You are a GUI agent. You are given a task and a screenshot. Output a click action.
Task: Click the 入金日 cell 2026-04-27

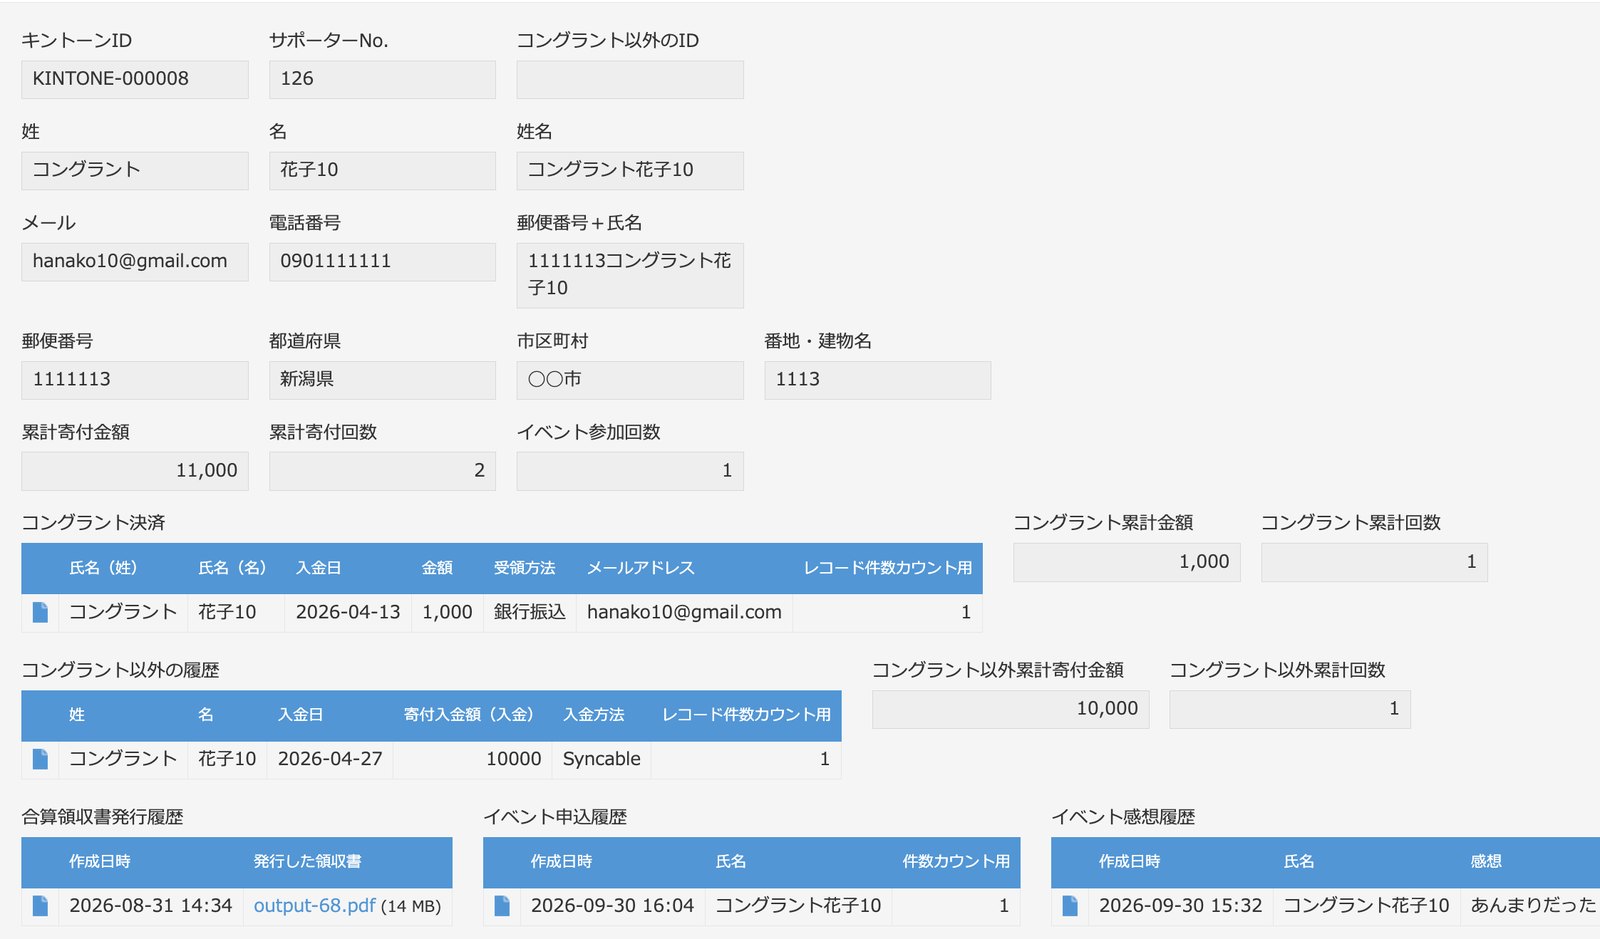click(330, 759)
